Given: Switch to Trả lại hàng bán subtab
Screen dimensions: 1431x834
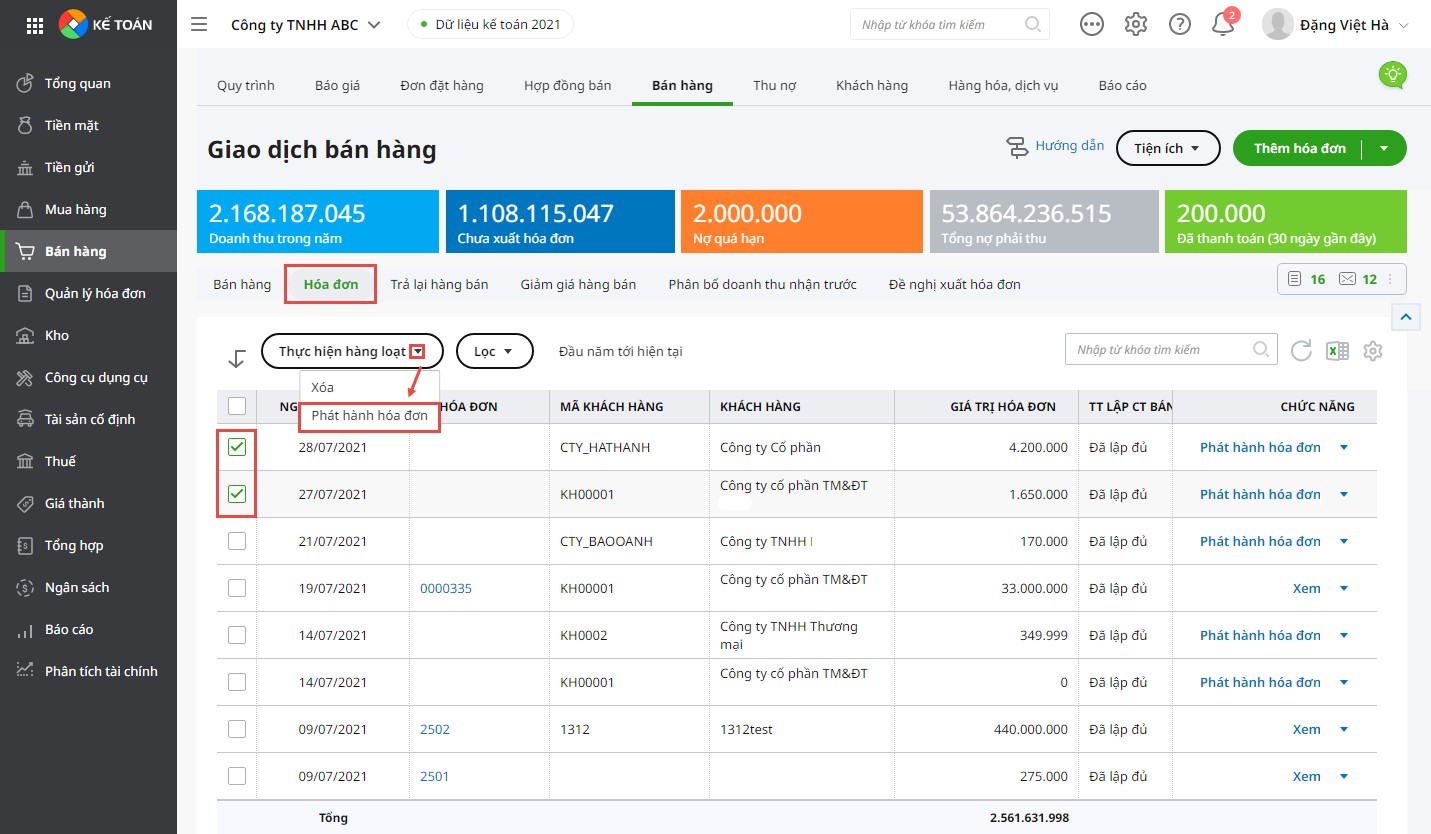Looking at the screenshot, I should point(439,284).
